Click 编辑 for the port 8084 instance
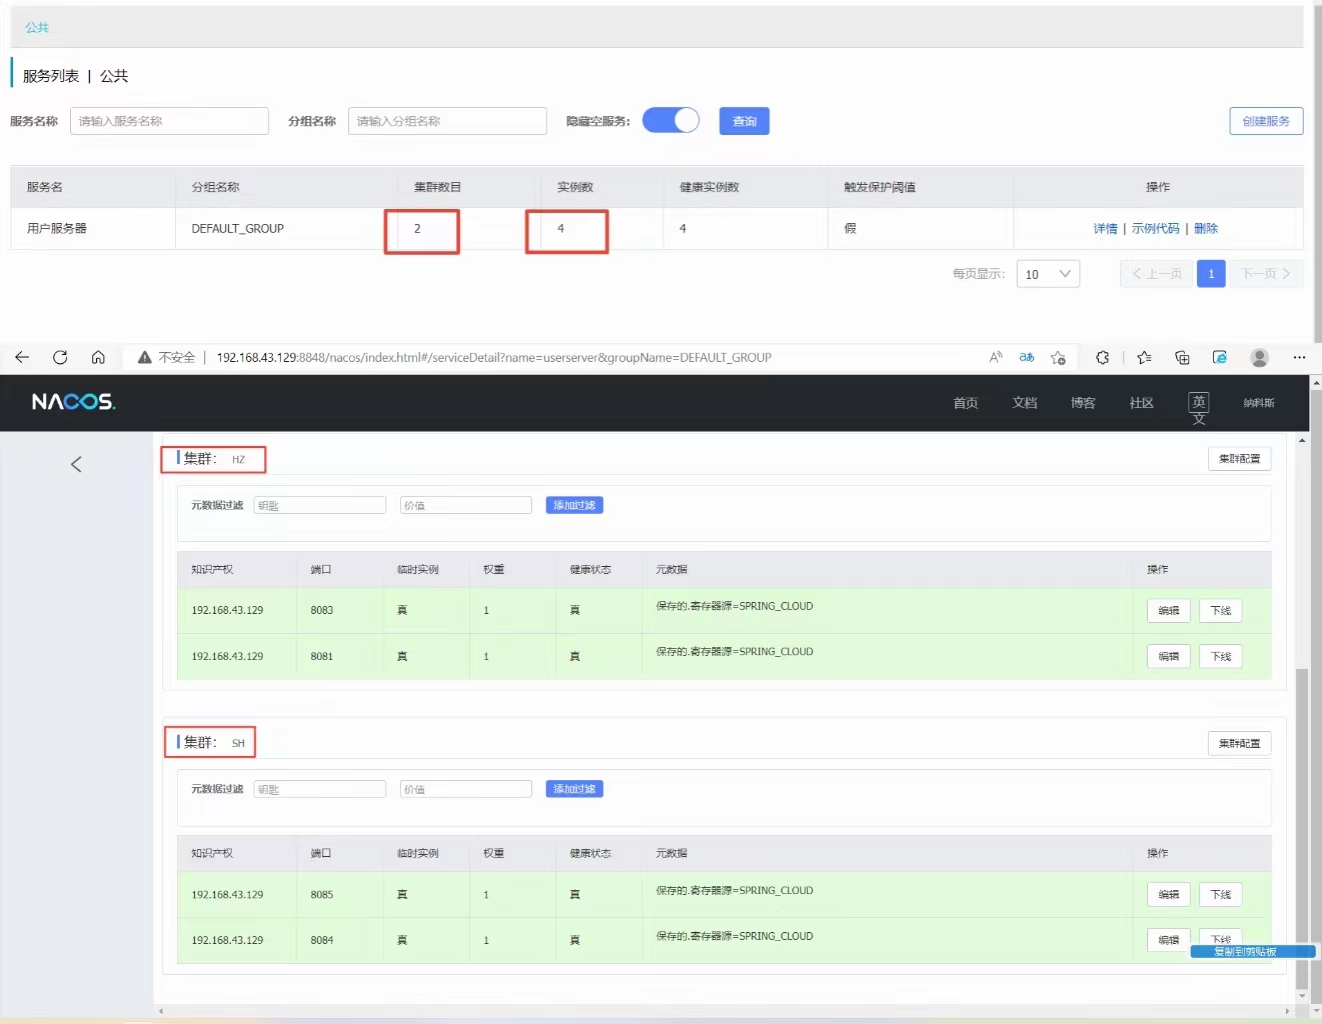The image size is (1322, 1024). pyautogui.click(x=1168, y=940)
